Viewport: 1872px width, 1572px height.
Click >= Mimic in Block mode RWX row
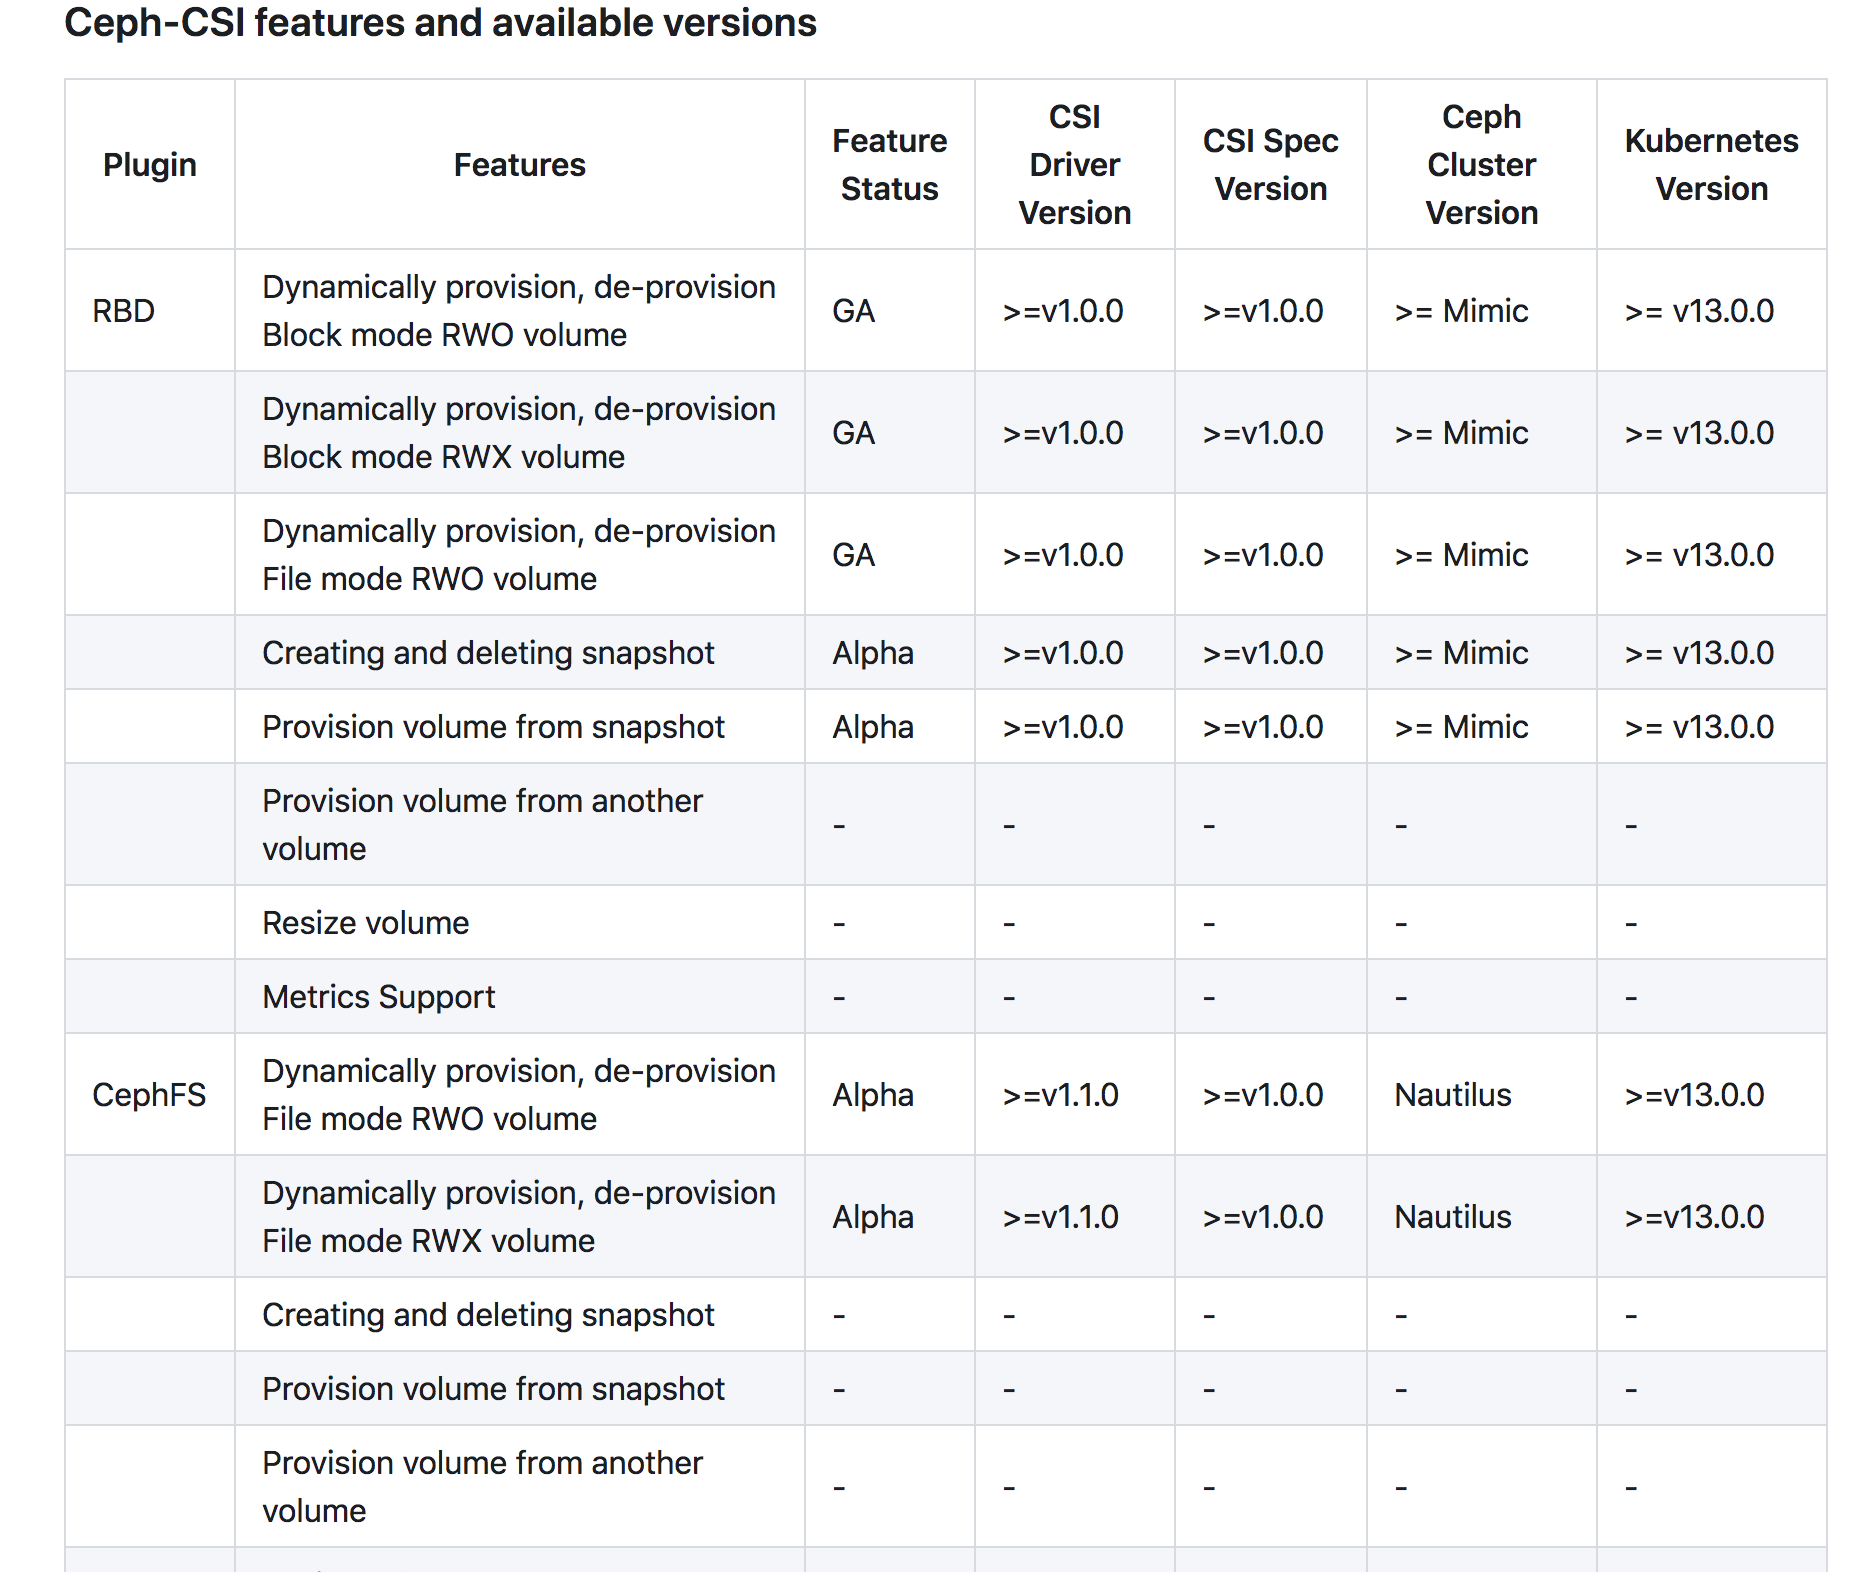coord(1461,433)
